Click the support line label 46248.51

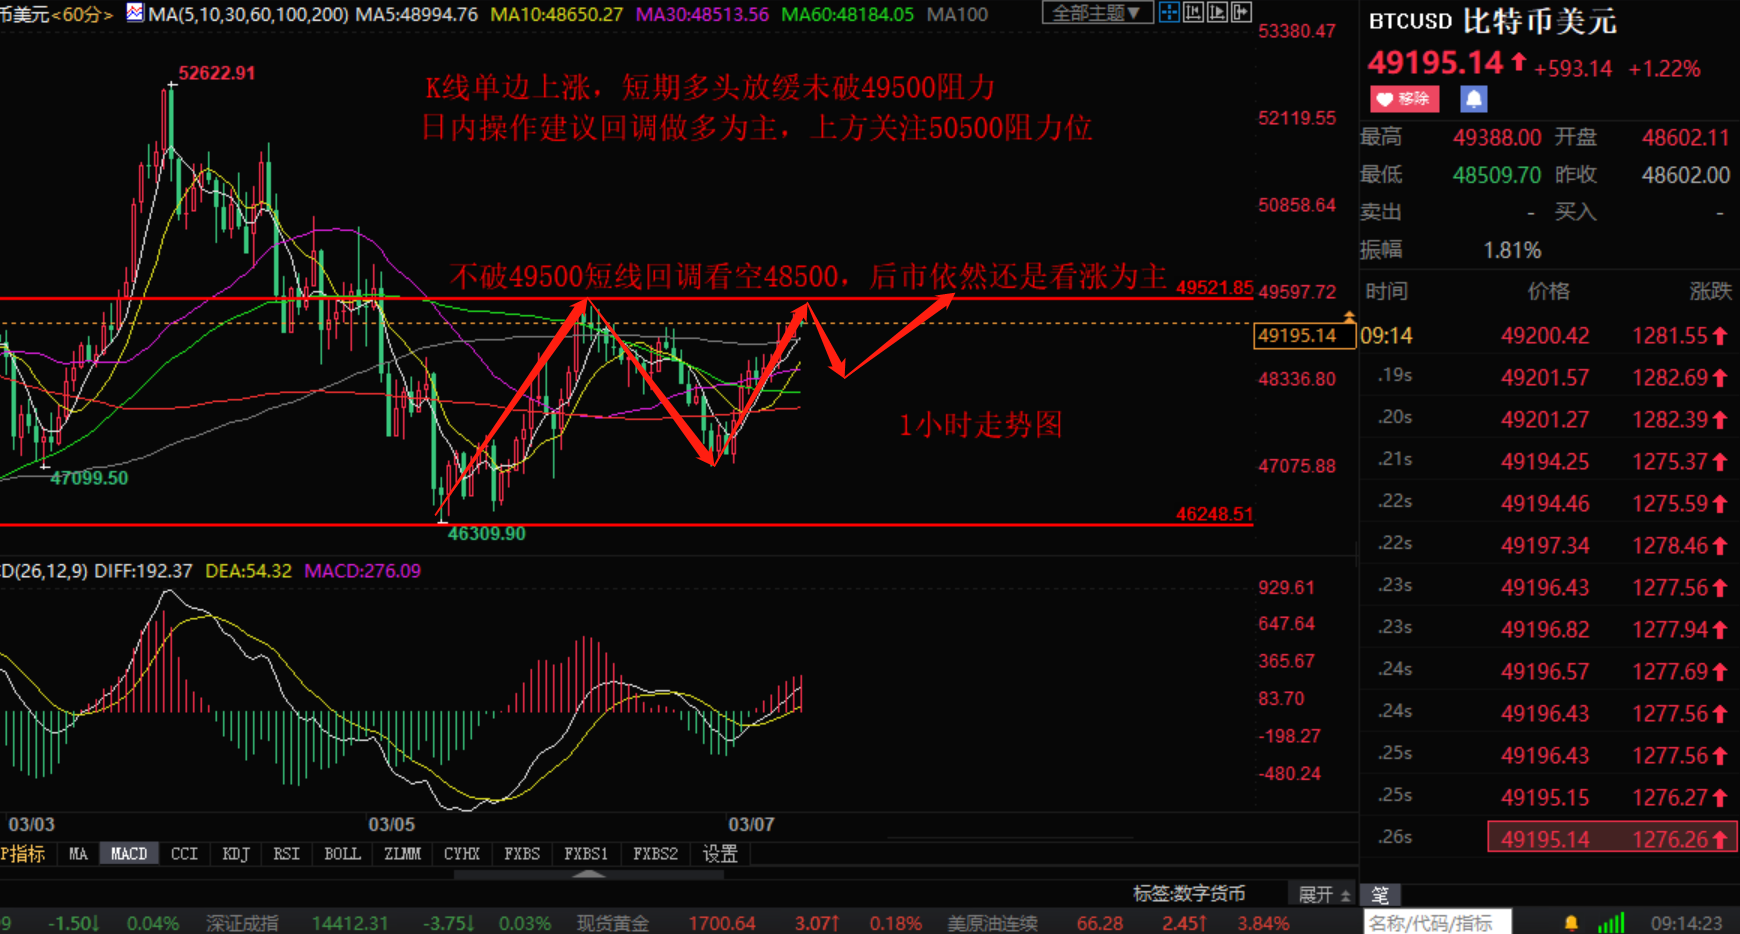coord(1214,514)
